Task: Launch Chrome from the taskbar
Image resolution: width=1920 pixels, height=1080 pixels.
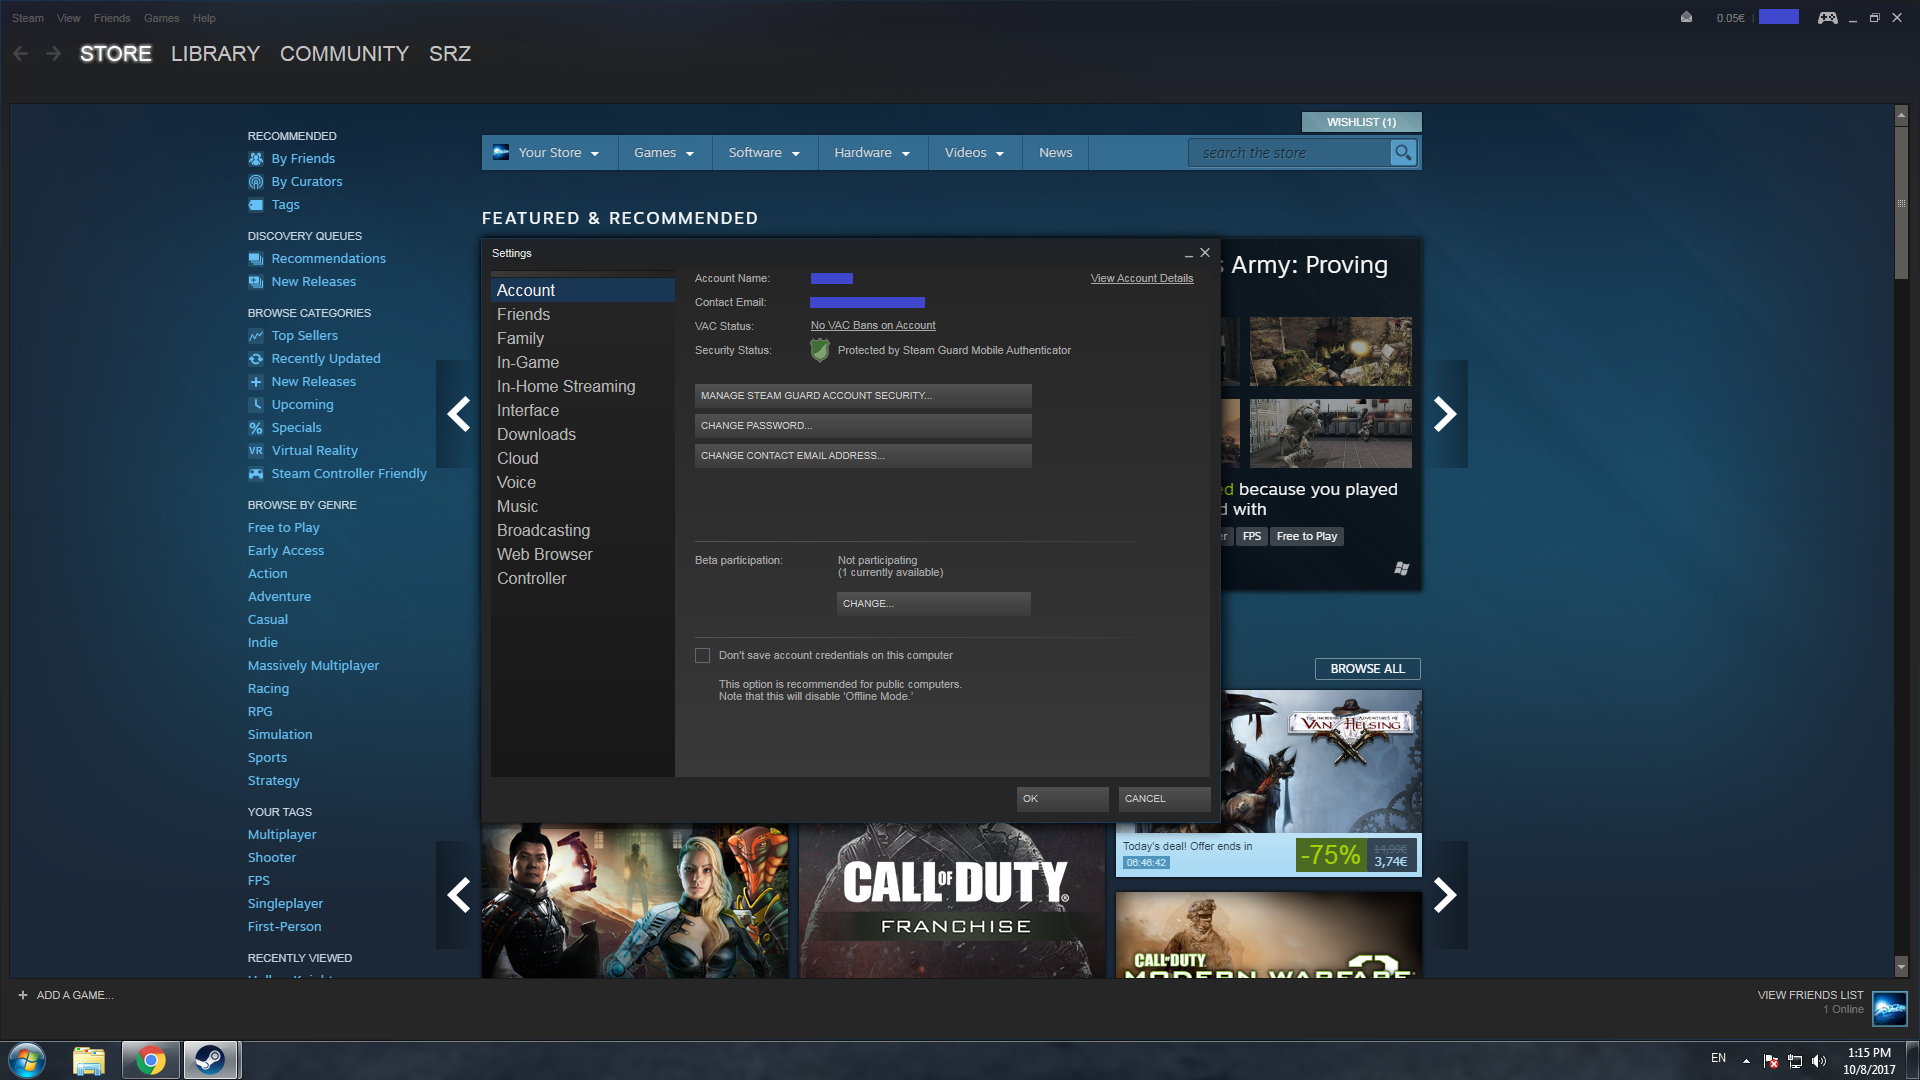Action: (x=151, y=1060)
